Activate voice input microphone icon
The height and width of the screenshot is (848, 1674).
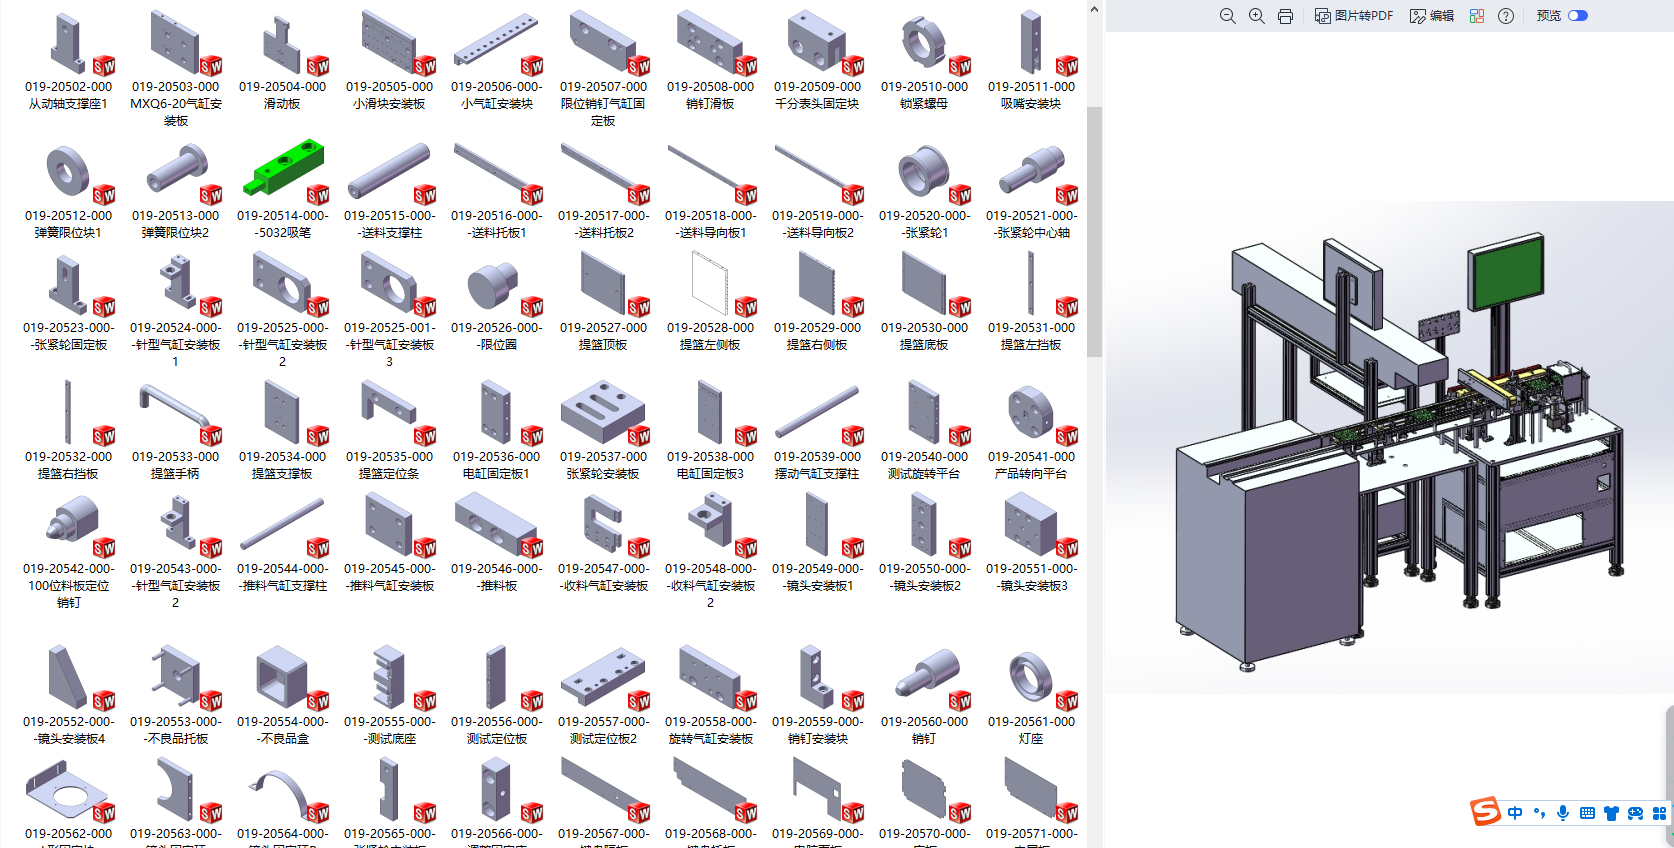[1563, 813]
